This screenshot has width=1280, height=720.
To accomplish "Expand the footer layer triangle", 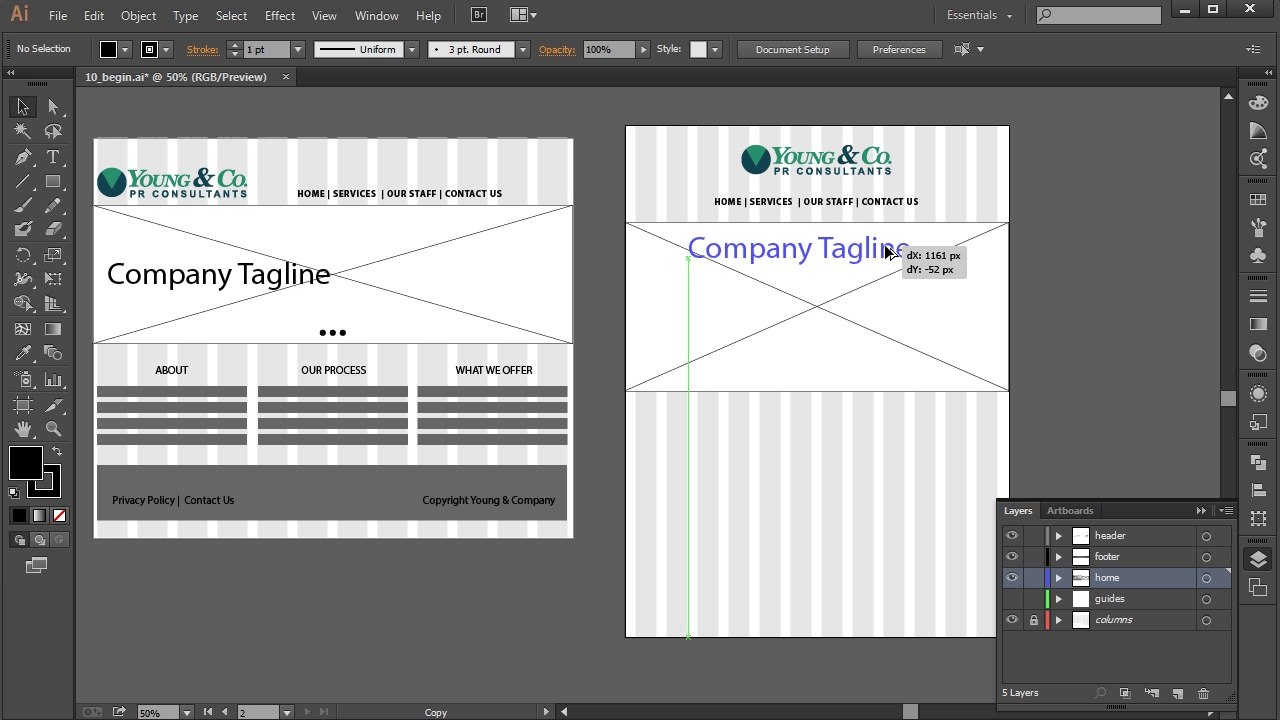I will pos(1058,557).
